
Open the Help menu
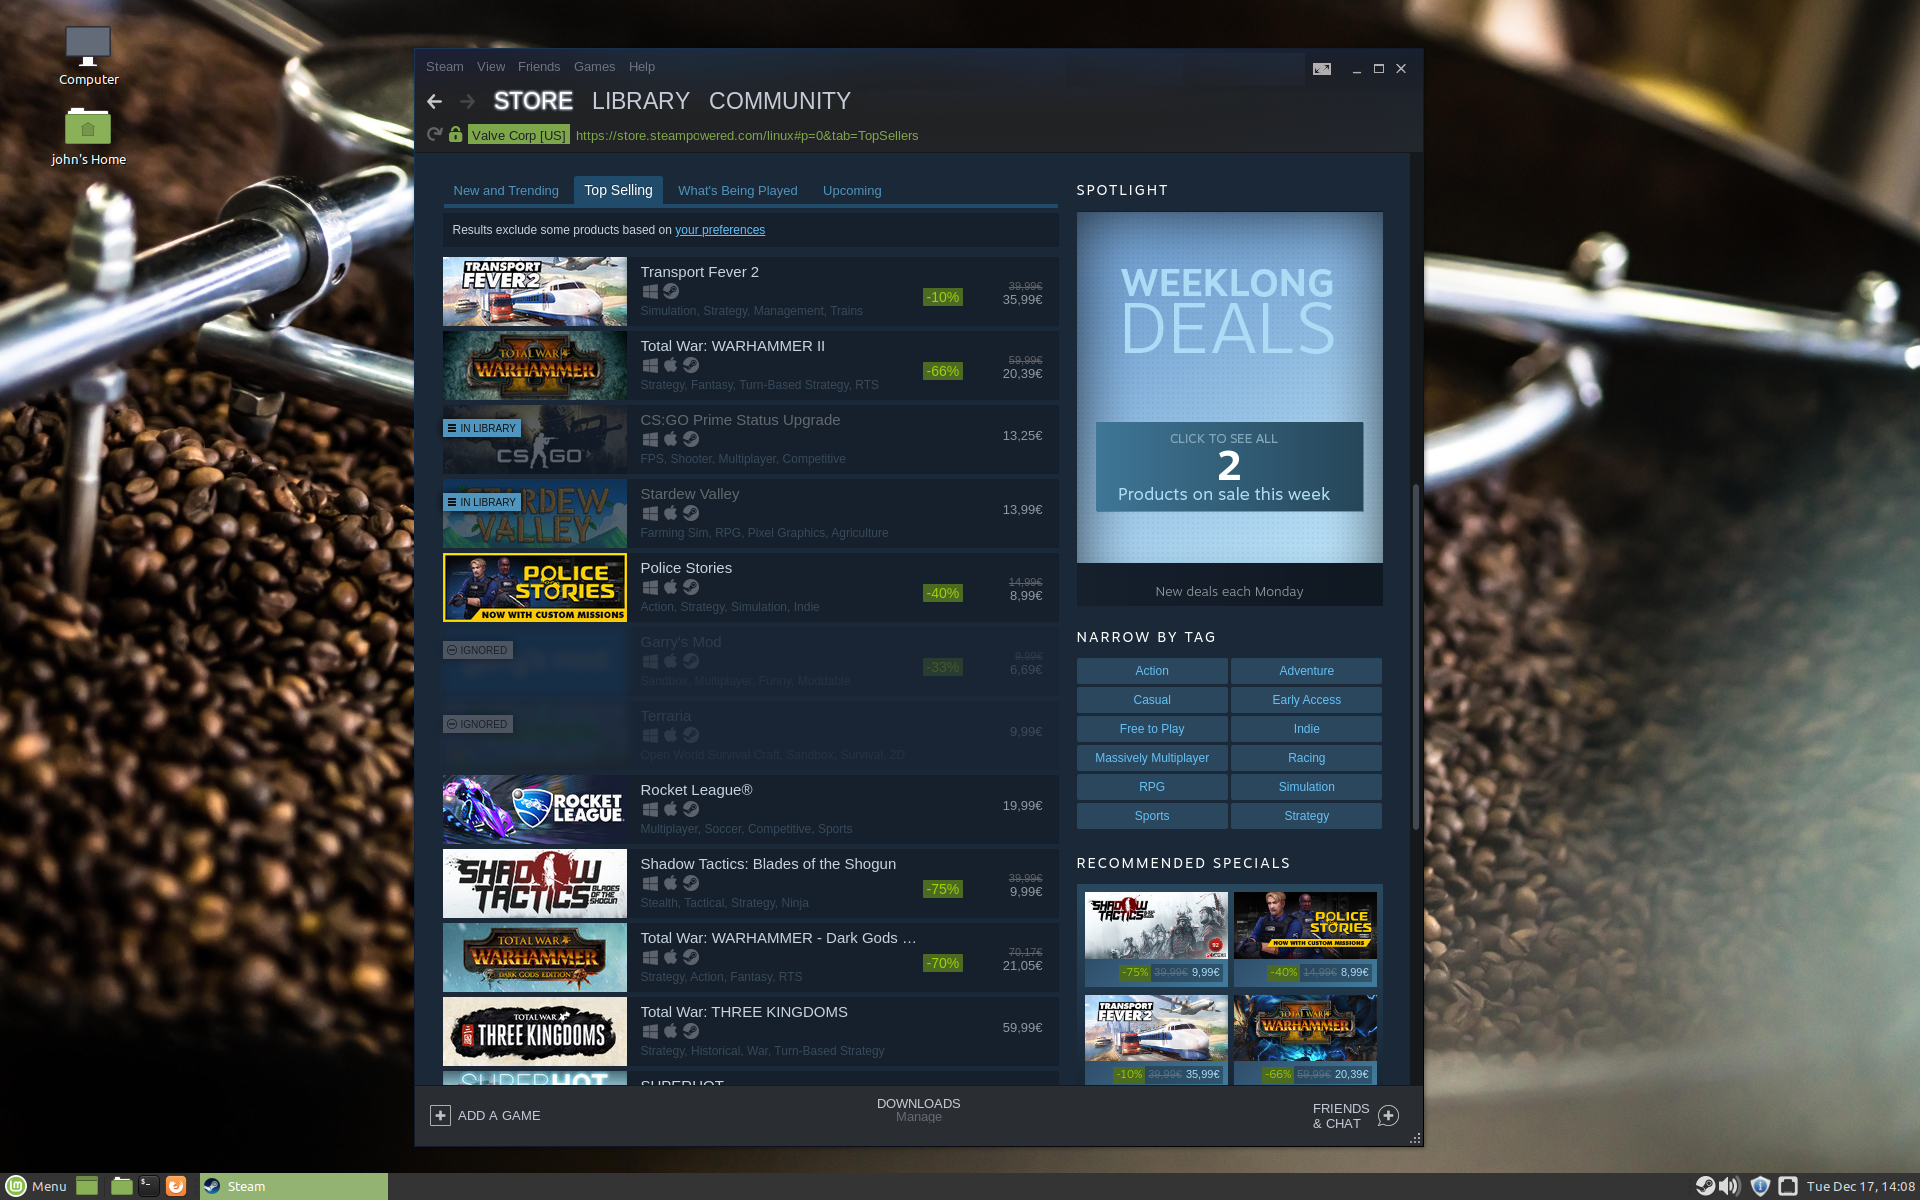pyautogui.click(x=642, y=67)
